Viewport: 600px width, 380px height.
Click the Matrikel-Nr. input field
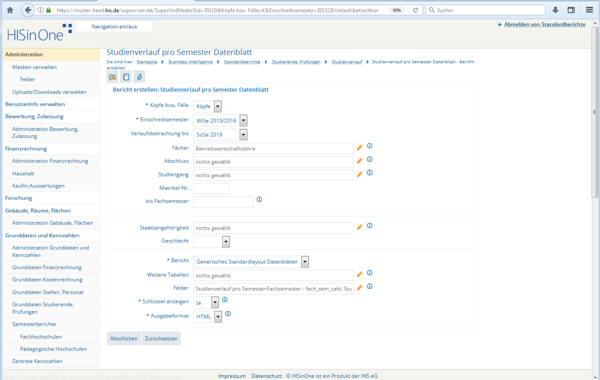[x=211, y=188]
